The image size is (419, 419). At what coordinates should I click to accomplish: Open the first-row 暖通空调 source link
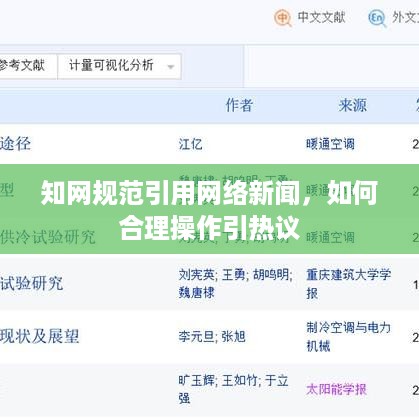point(330,144)
